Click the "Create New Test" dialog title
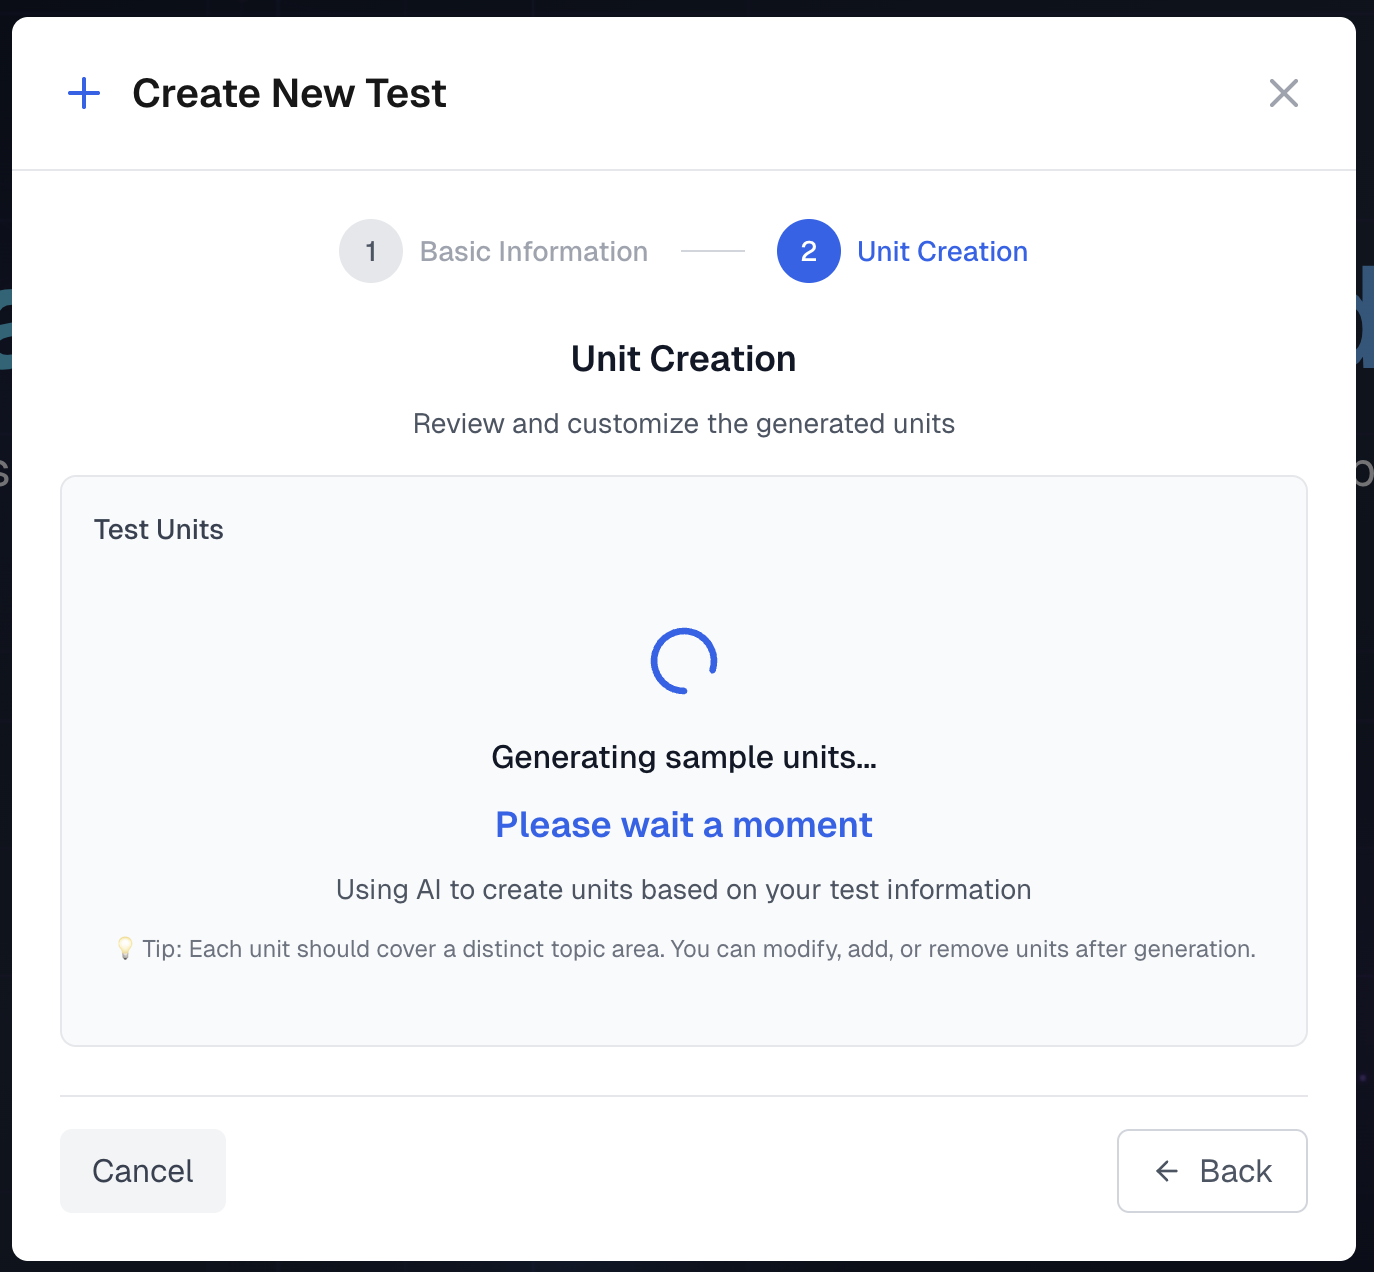 tap(289, 94)
